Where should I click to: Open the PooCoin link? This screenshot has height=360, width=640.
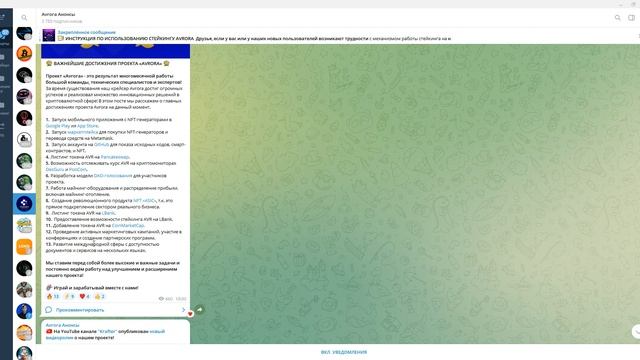[78, 169]
